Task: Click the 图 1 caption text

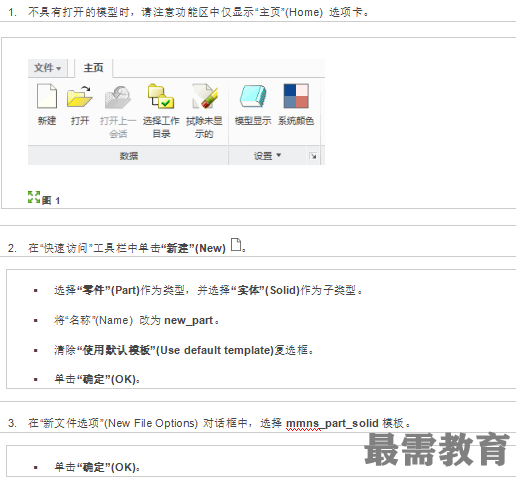Action: pos(51,200)
